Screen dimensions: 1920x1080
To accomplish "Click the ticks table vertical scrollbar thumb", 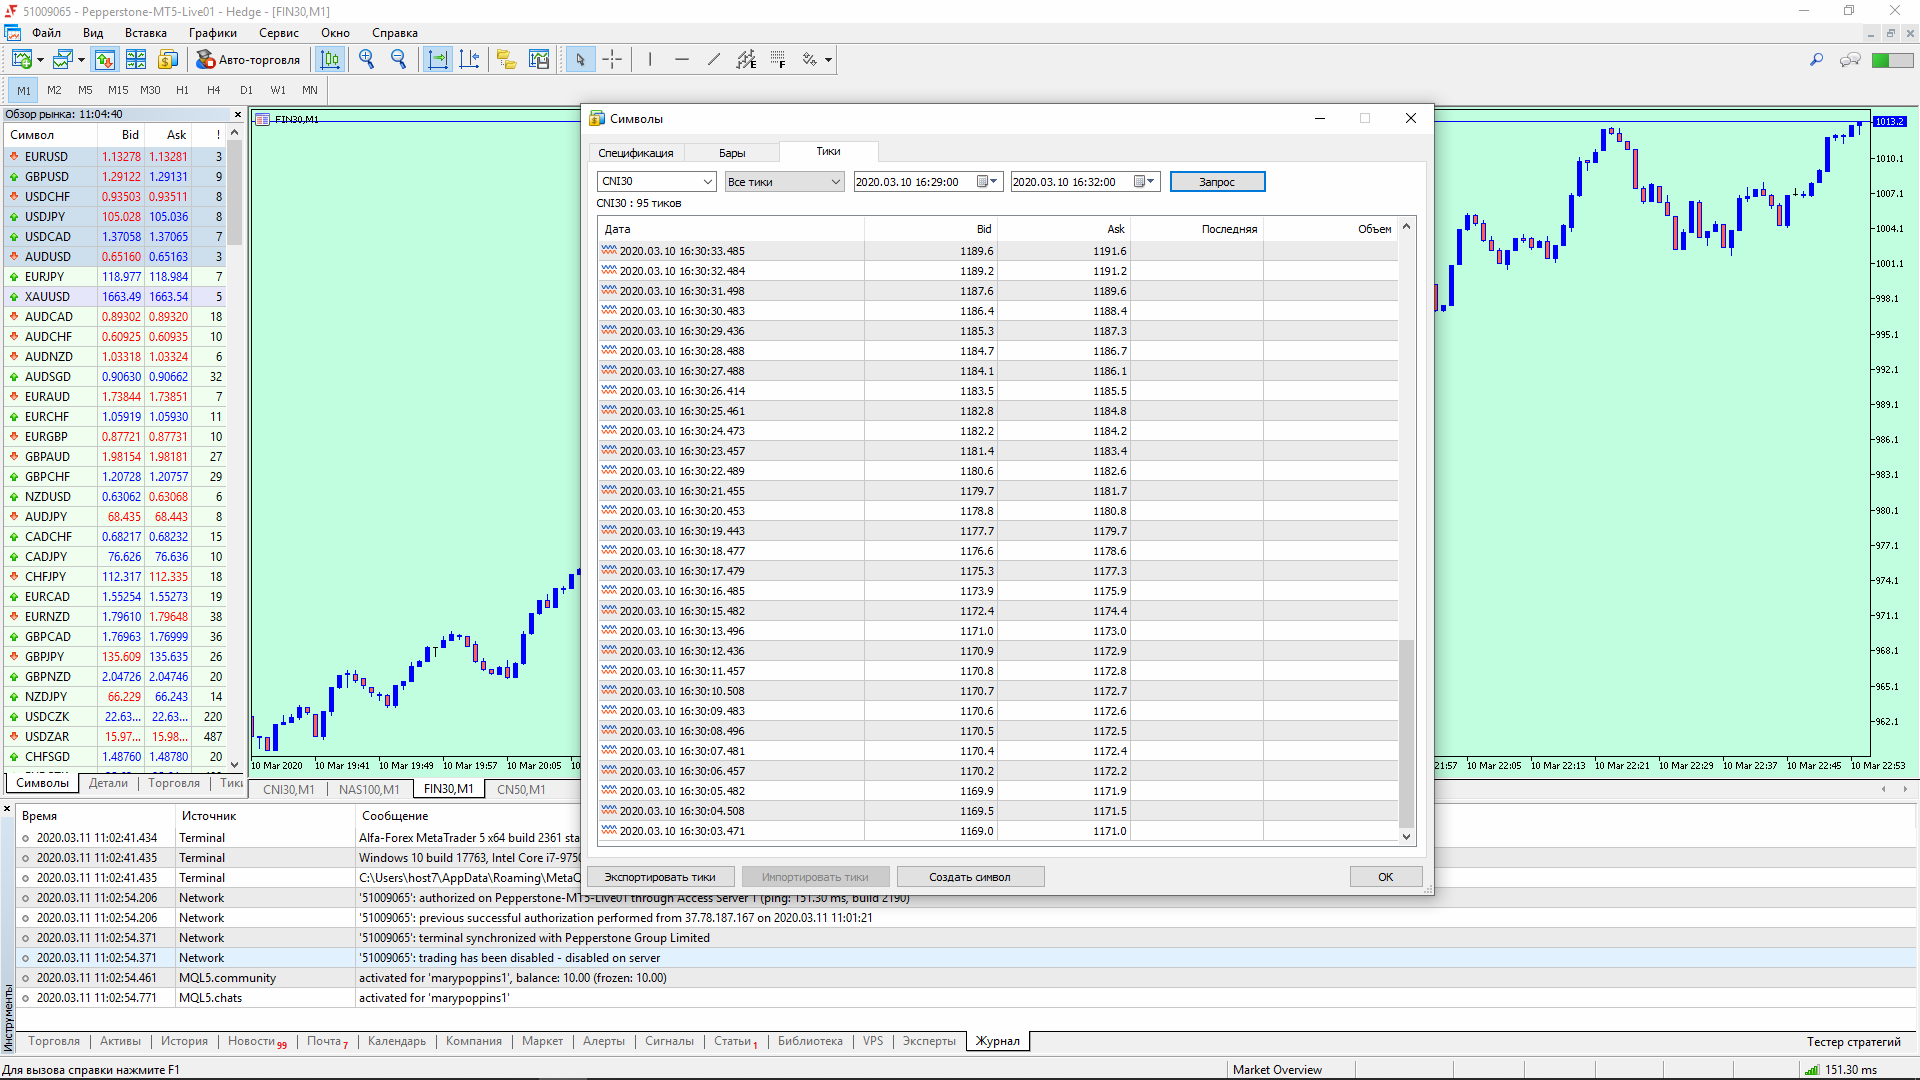I will 1406,733.
